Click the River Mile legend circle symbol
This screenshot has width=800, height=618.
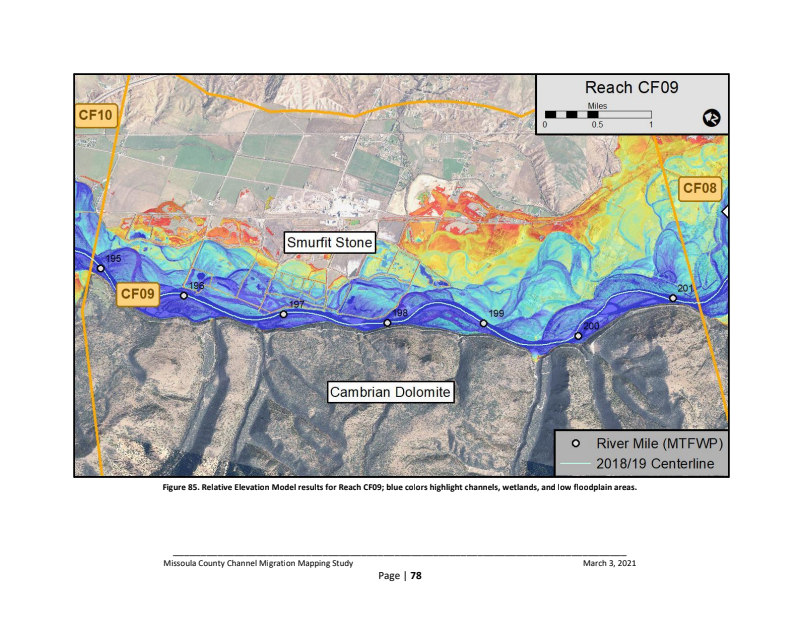click(576, 443)
